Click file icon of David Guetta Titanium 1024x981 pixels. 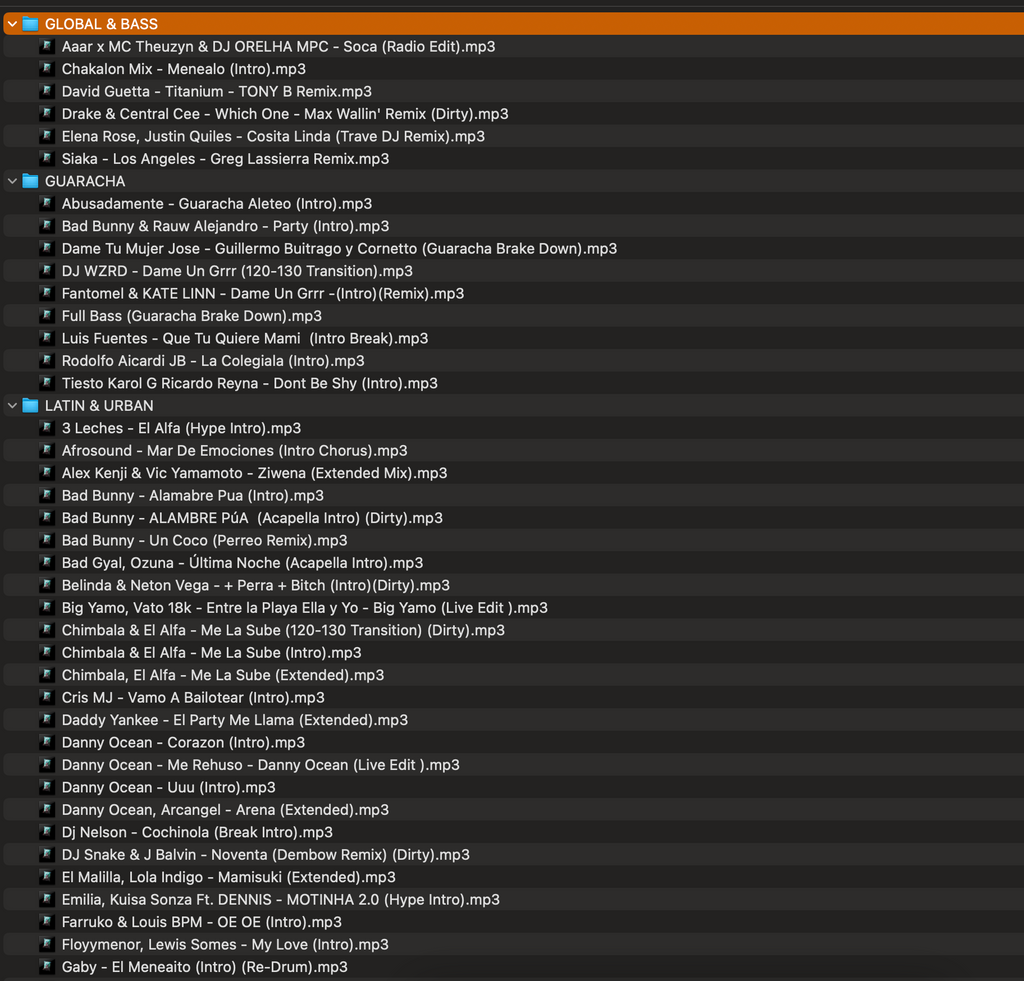46,91
